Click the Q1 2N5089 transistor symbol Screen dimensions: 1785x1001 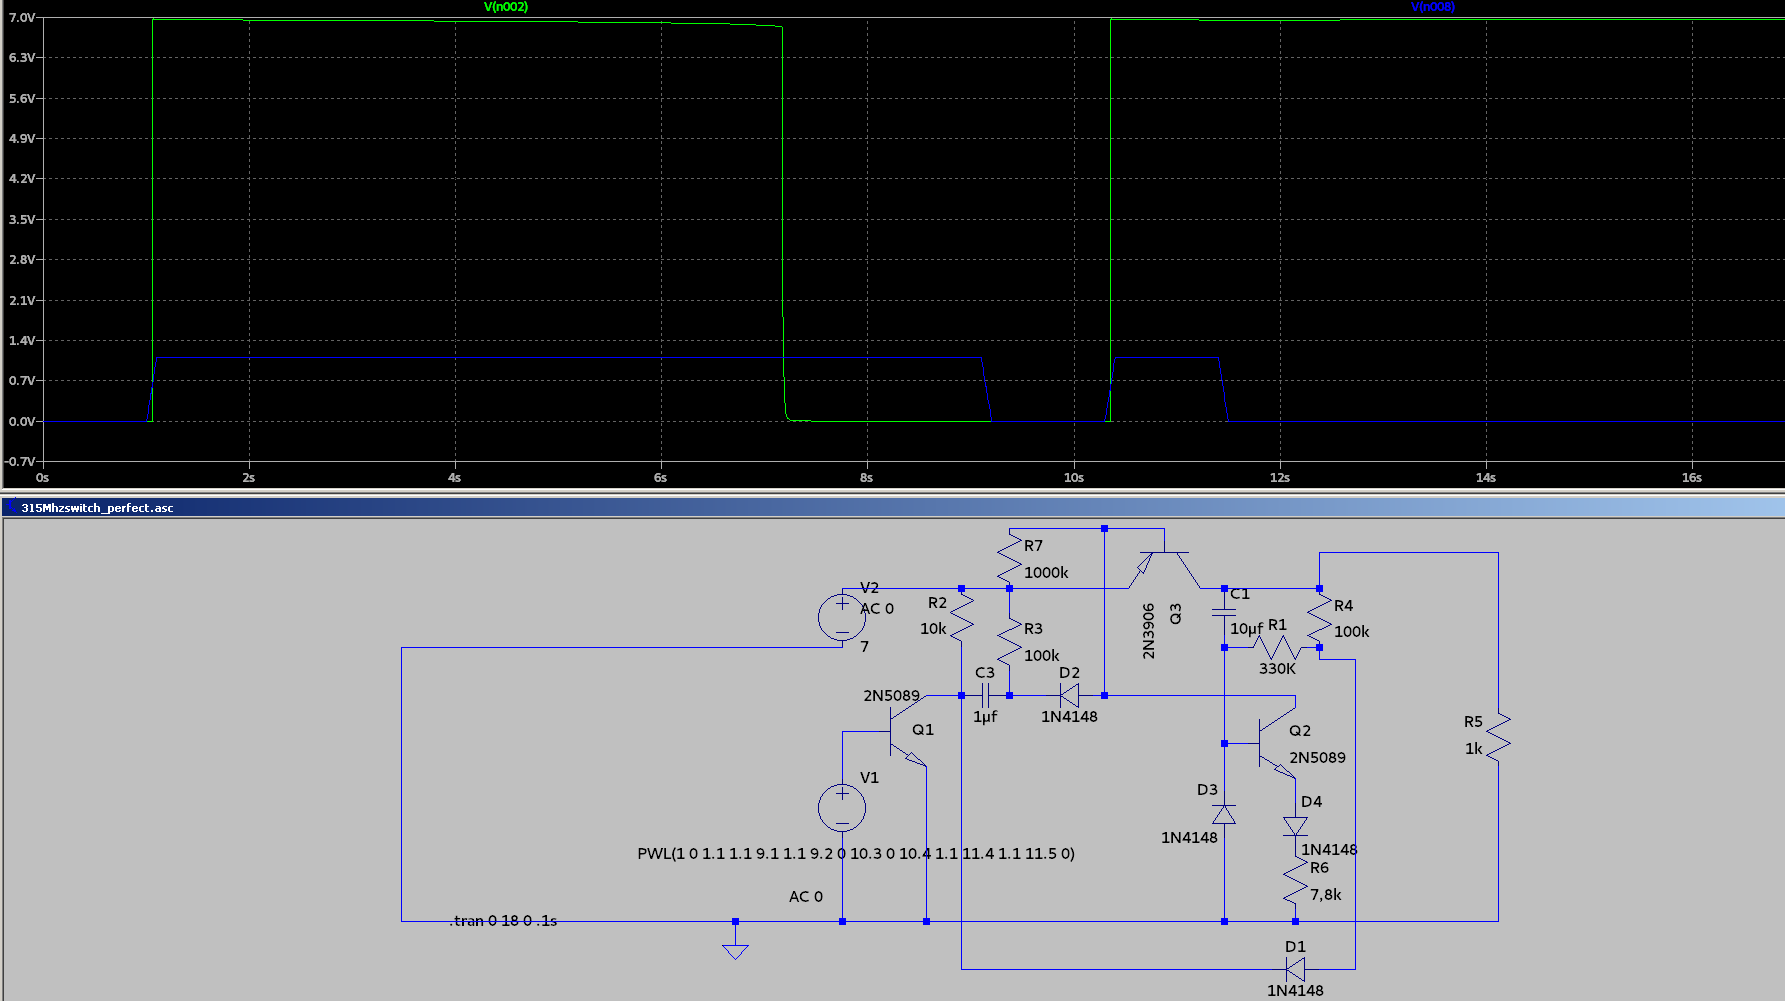point(905,733)
